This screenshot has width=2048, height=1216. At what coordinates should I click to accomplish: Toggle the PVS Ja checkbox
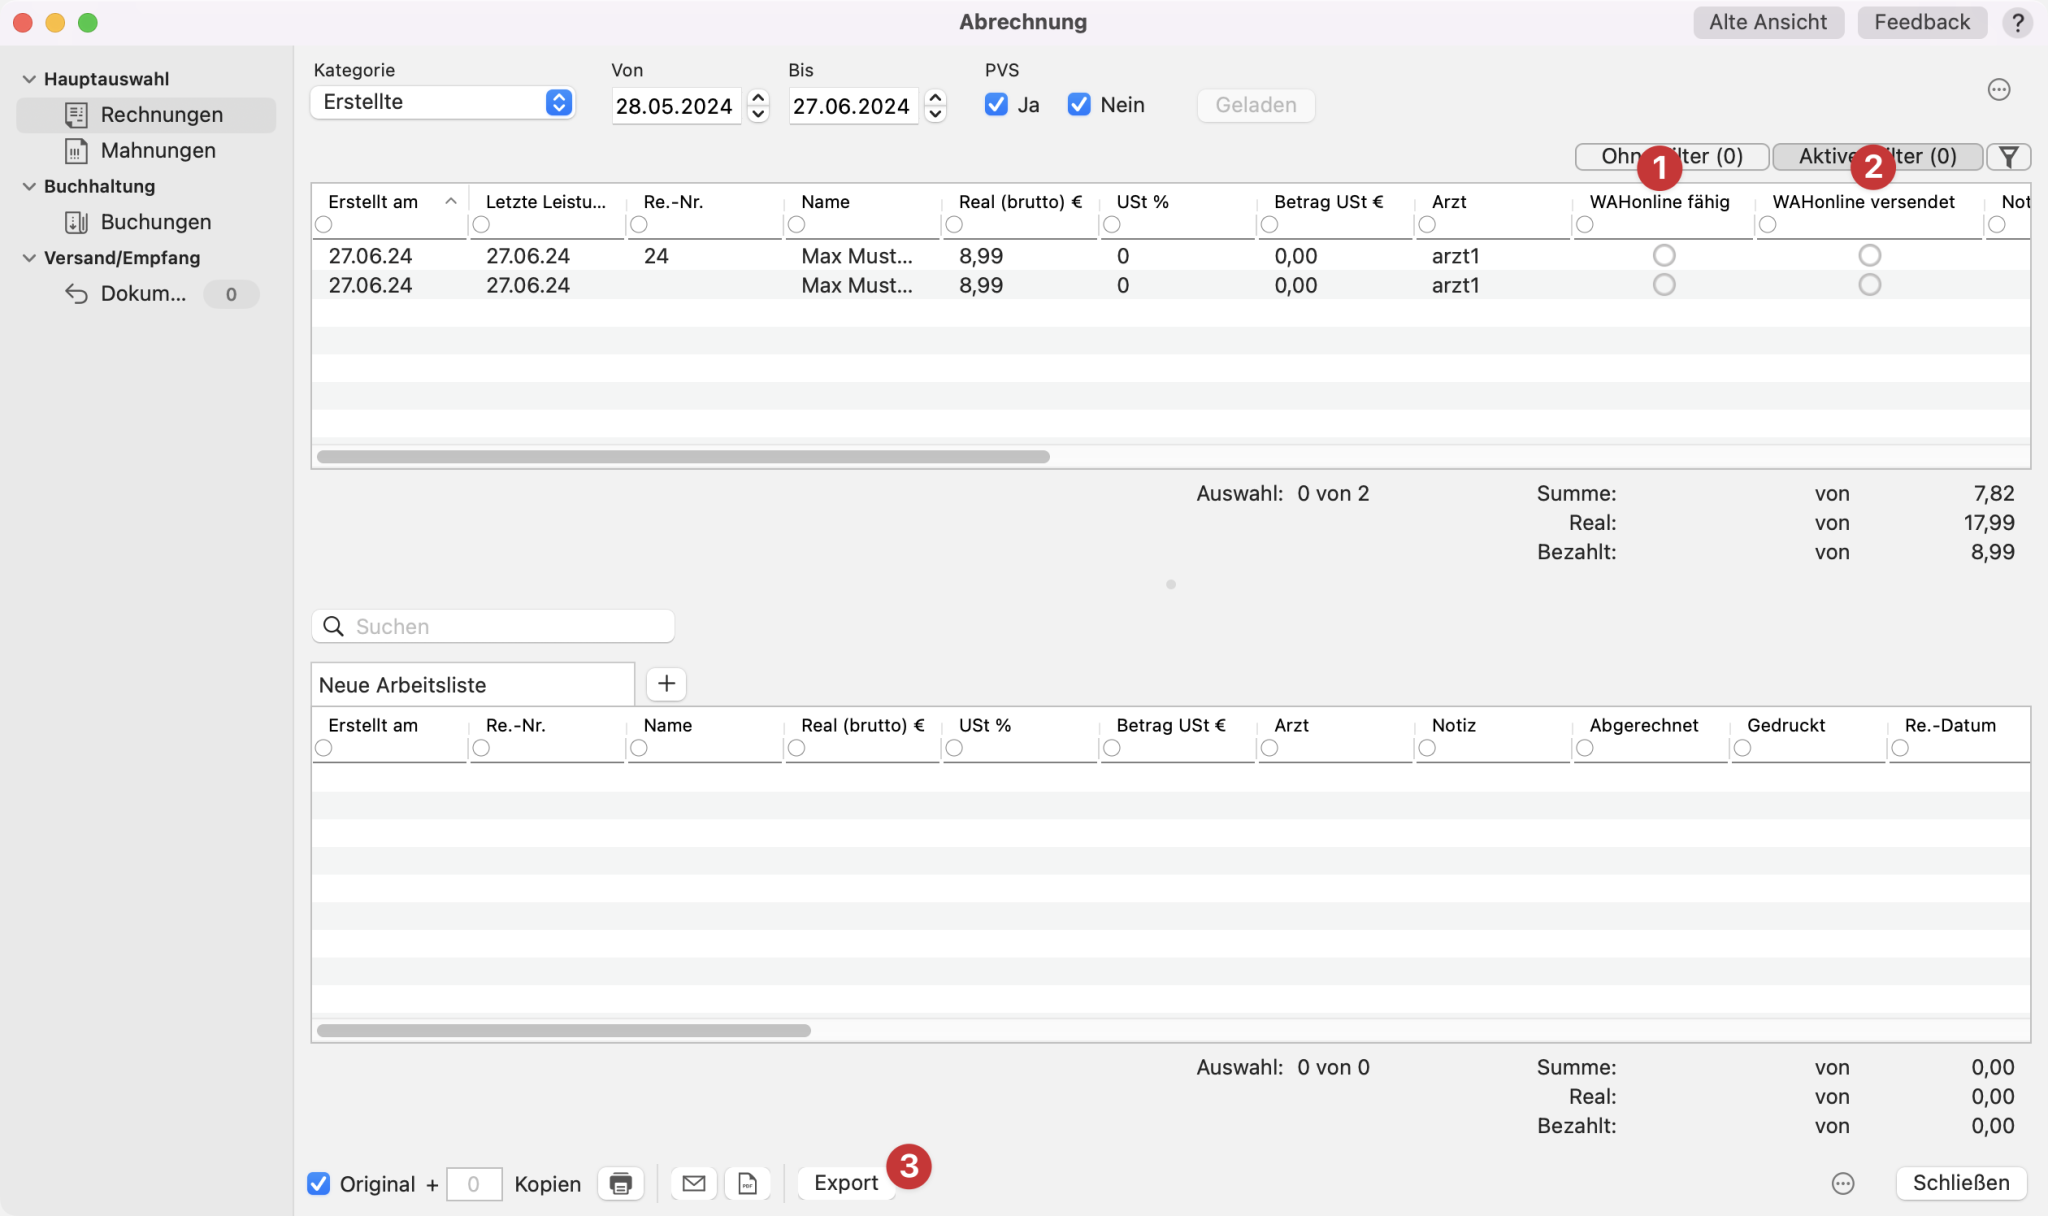pyautogui.click(x=996, y=104)
